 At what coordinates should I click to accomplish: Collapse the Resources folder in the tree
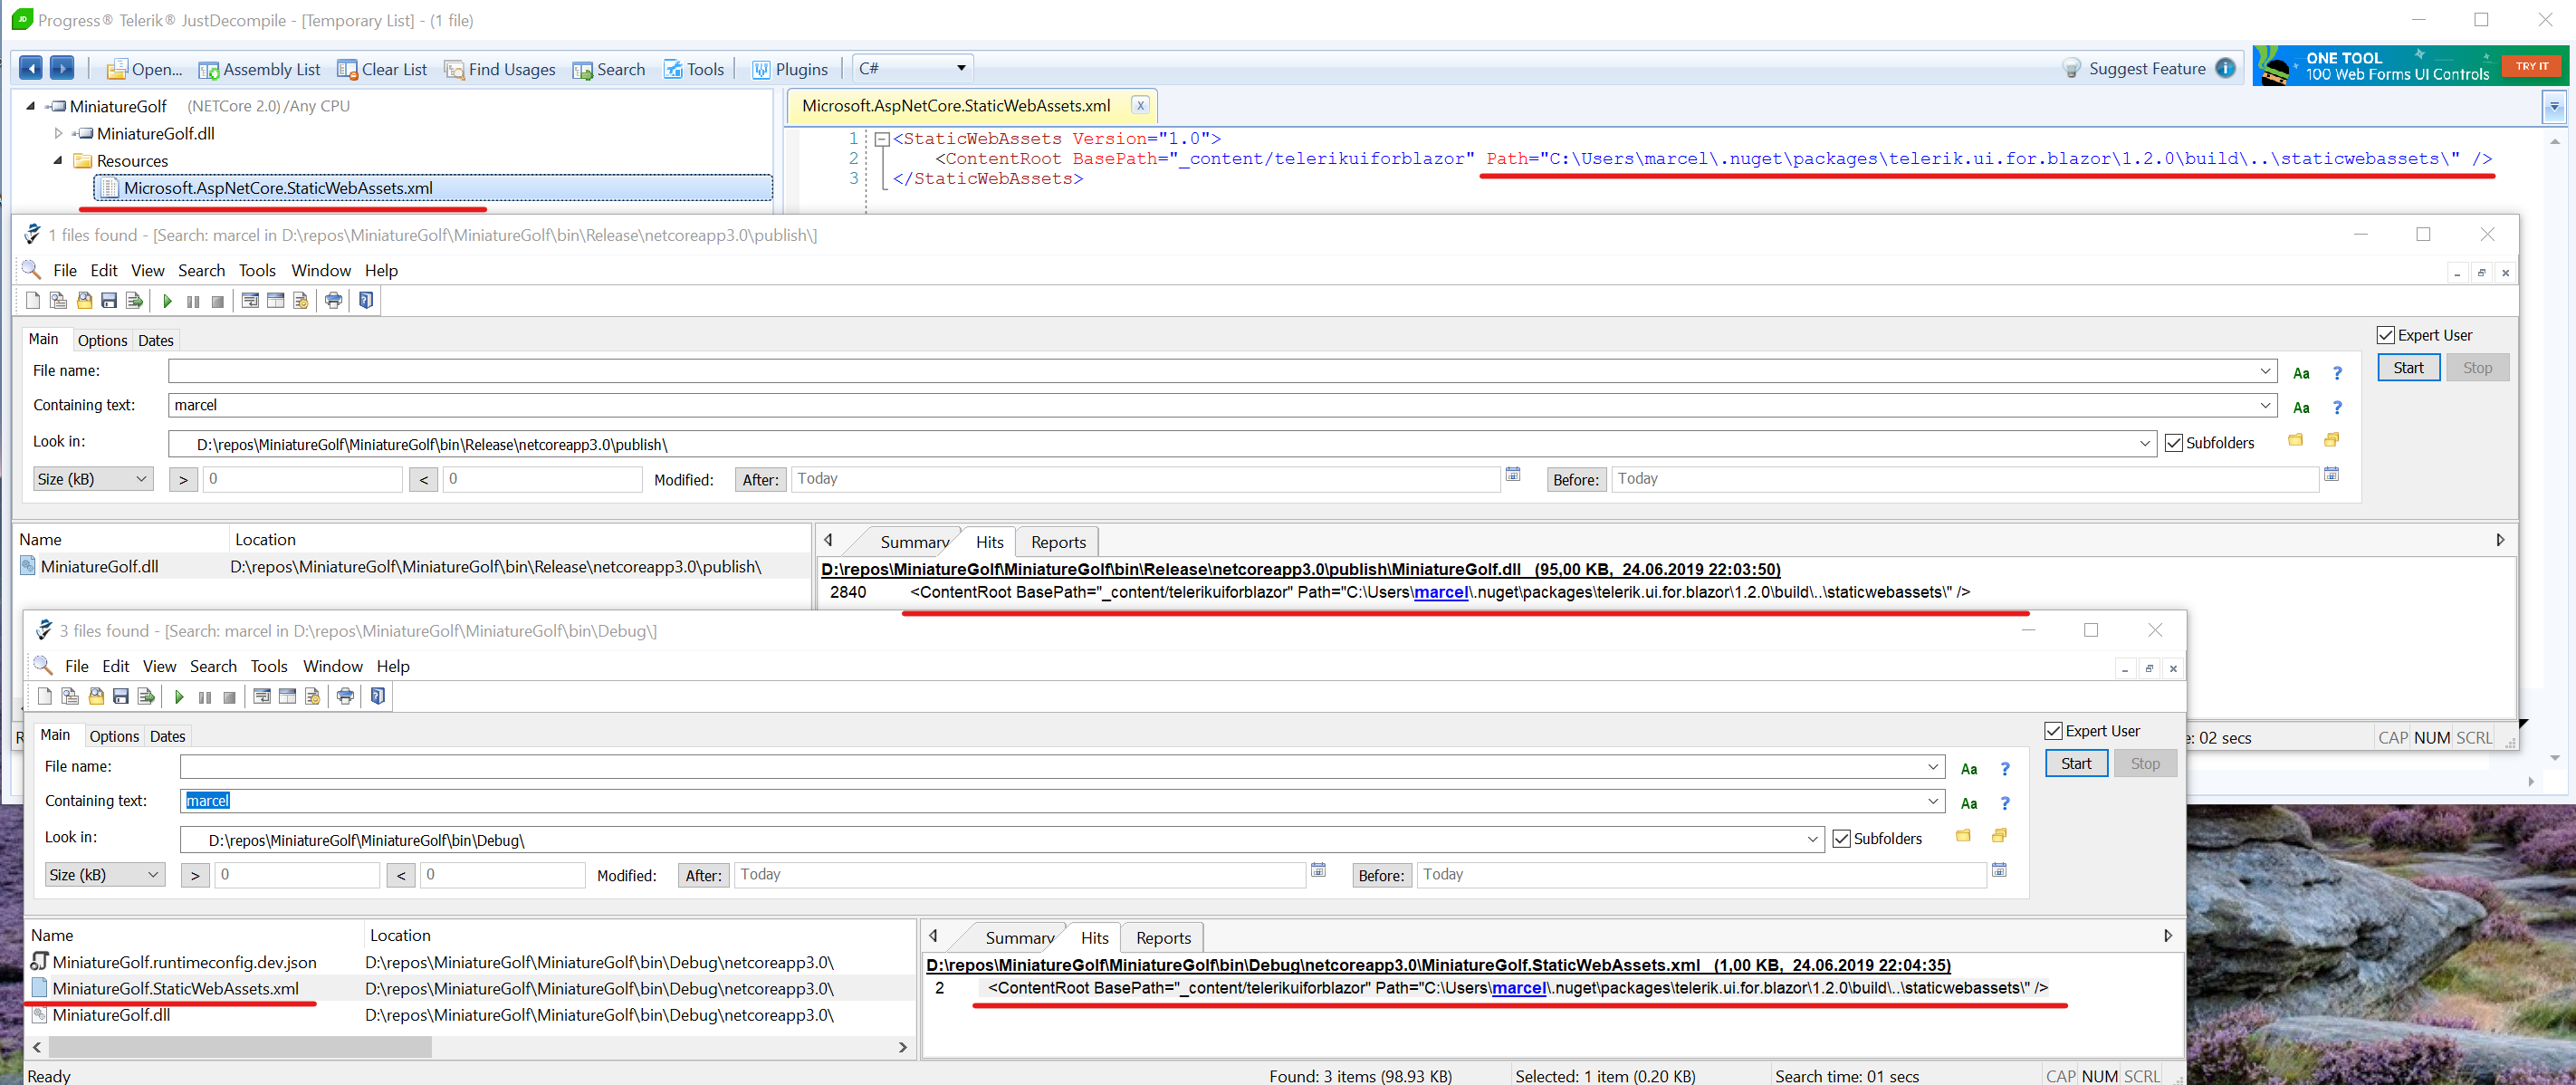click(58, 160)
